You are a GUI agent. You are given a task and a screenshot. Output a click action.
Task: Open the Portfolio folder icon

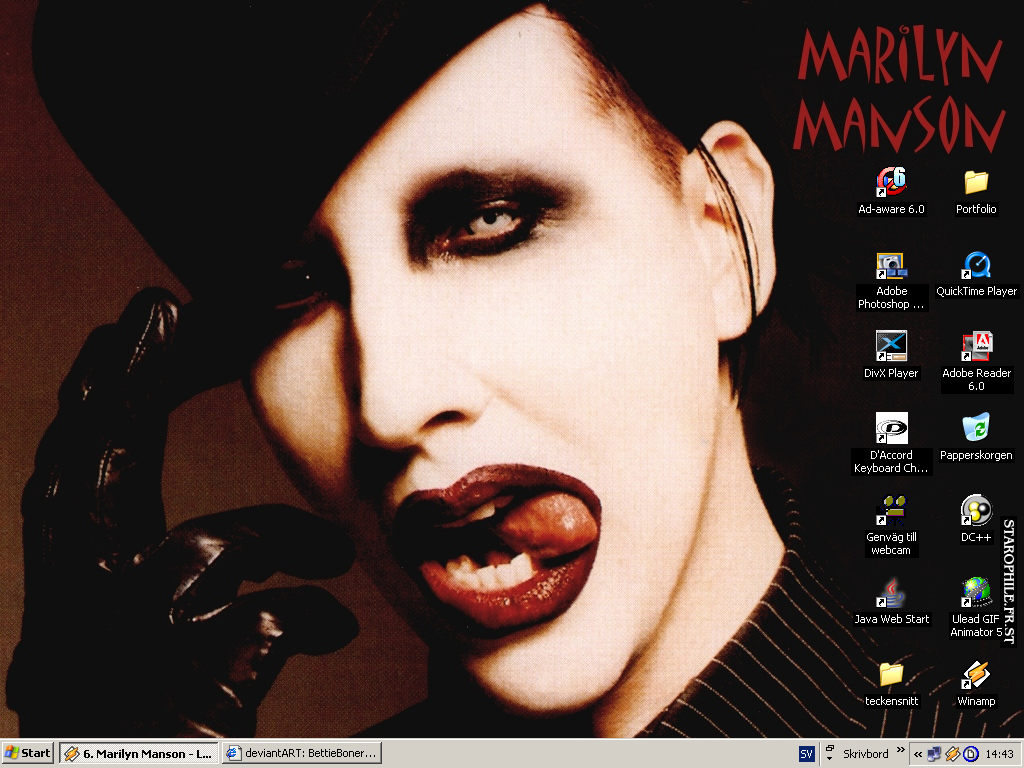tap(976, 182)
